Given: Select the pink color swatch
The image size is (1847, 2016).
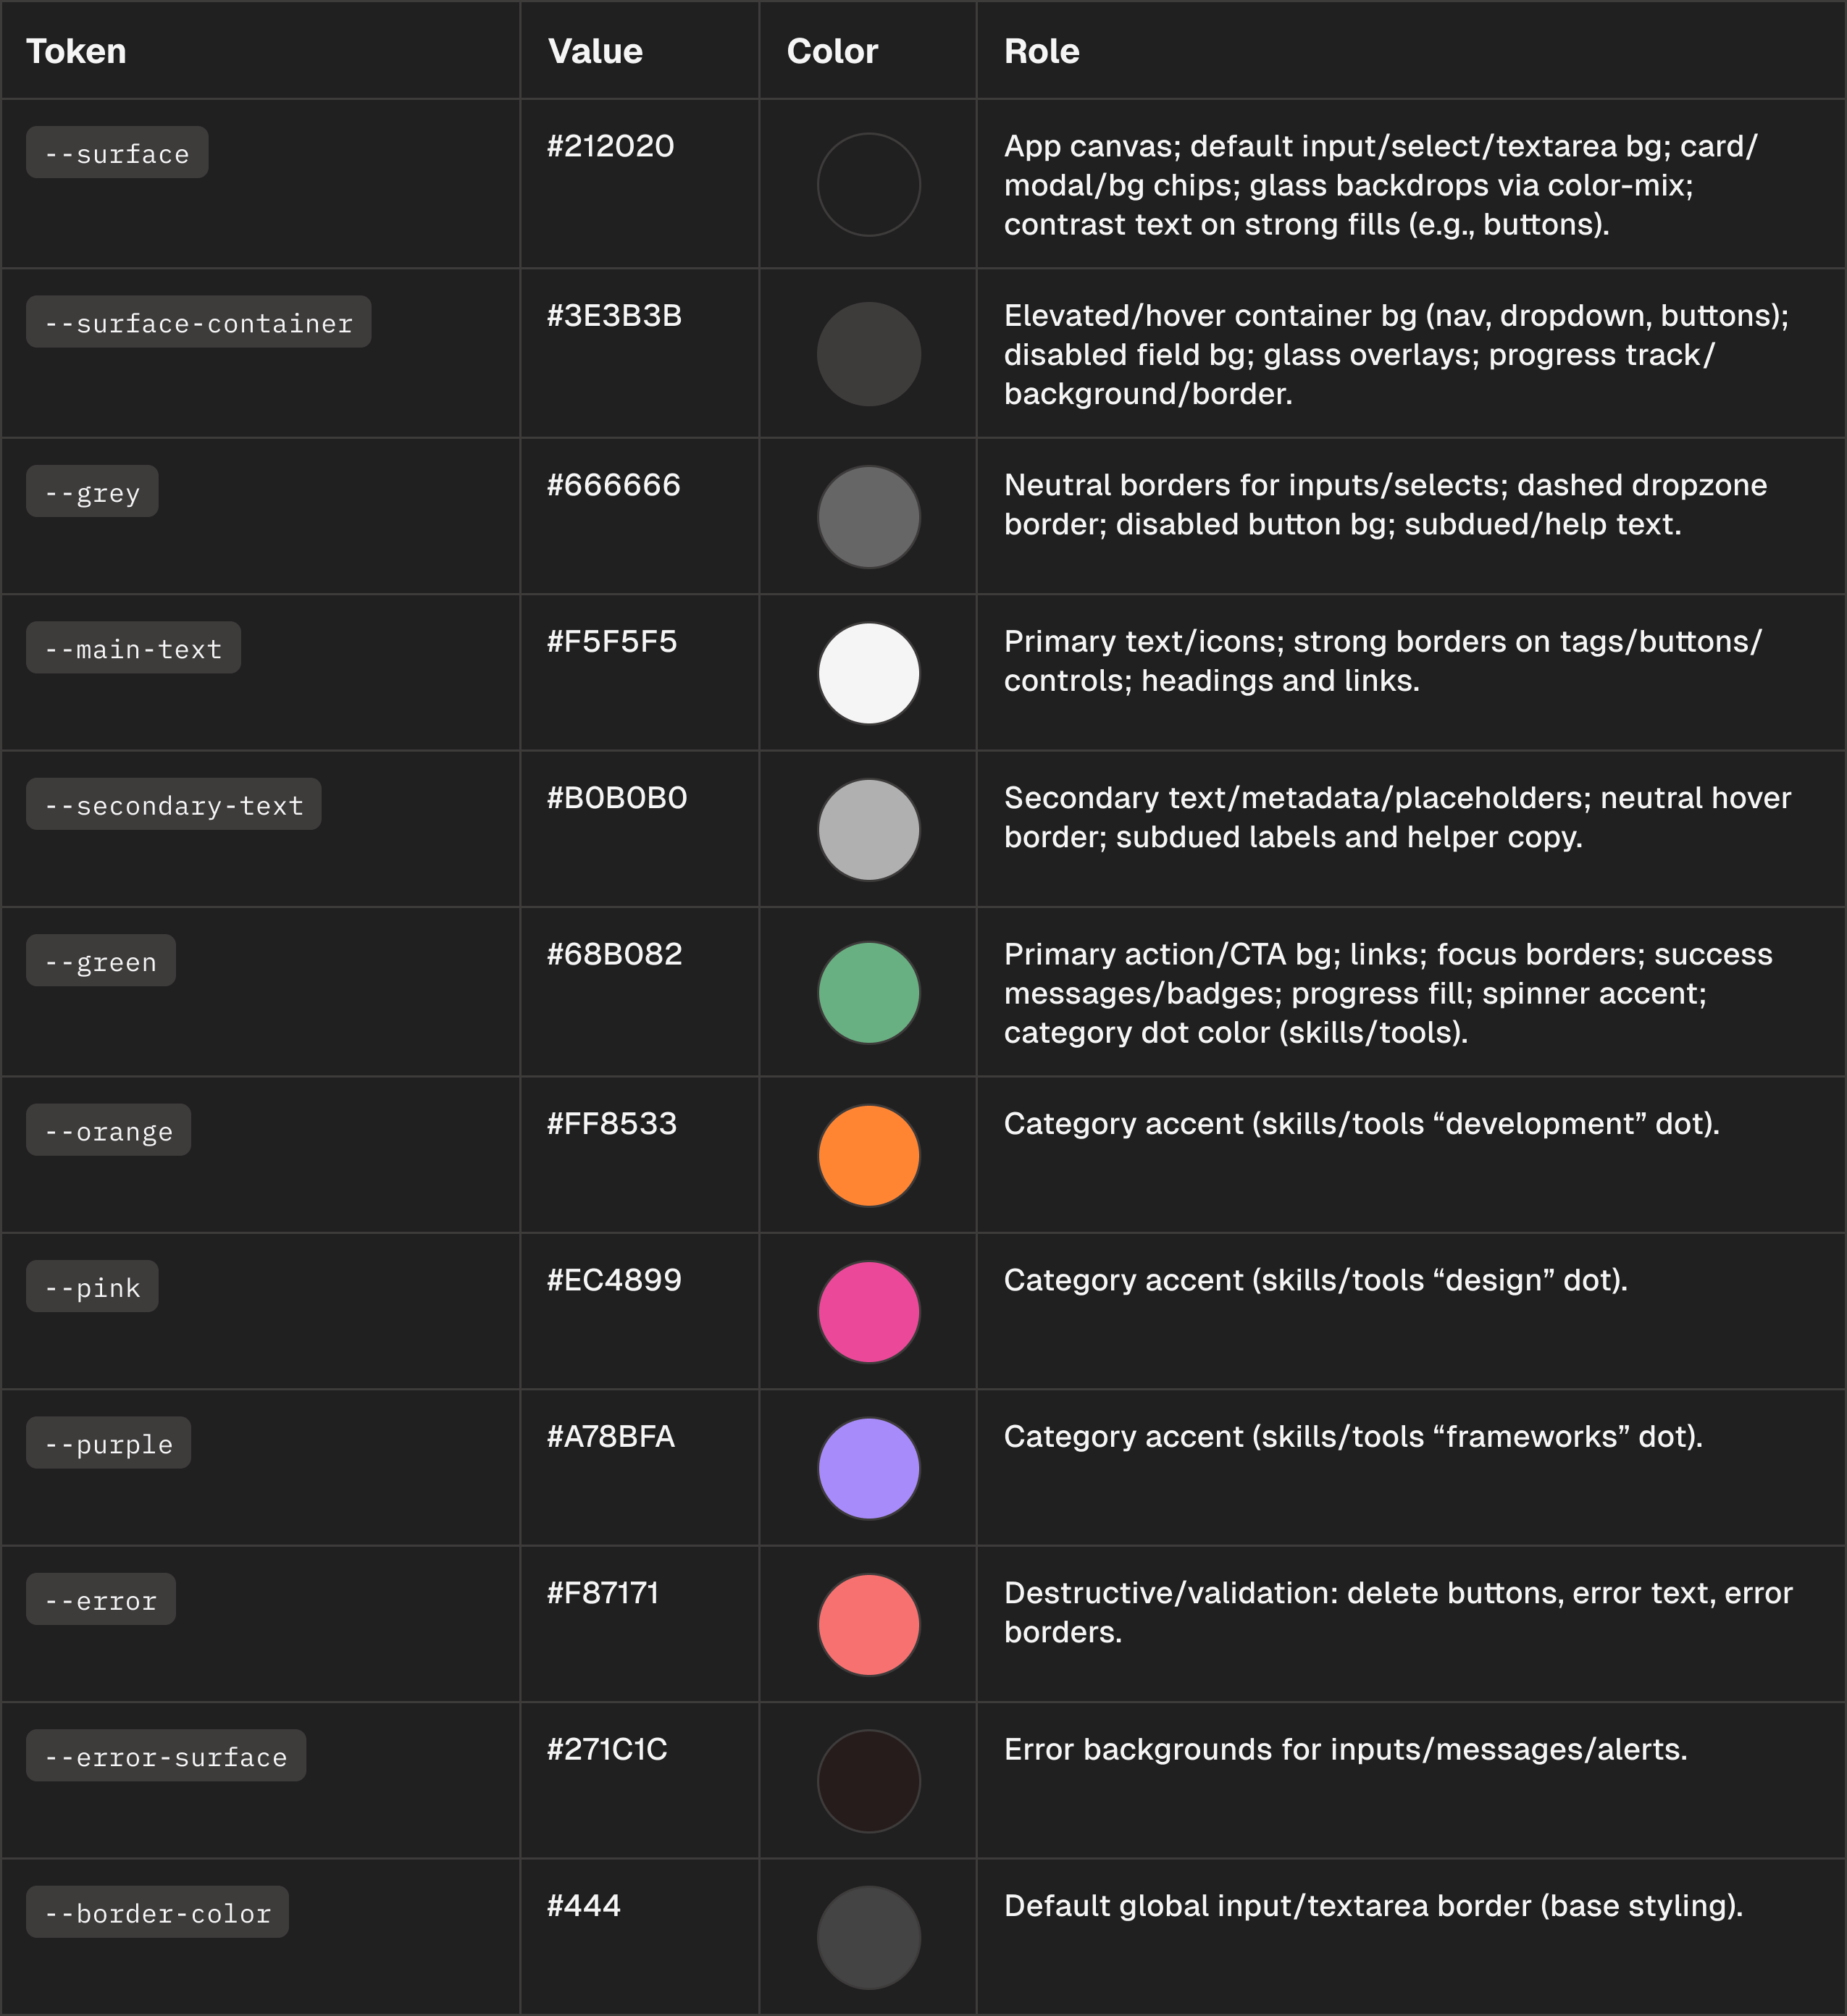Looking at the screenshot, I should [868, 1312].
